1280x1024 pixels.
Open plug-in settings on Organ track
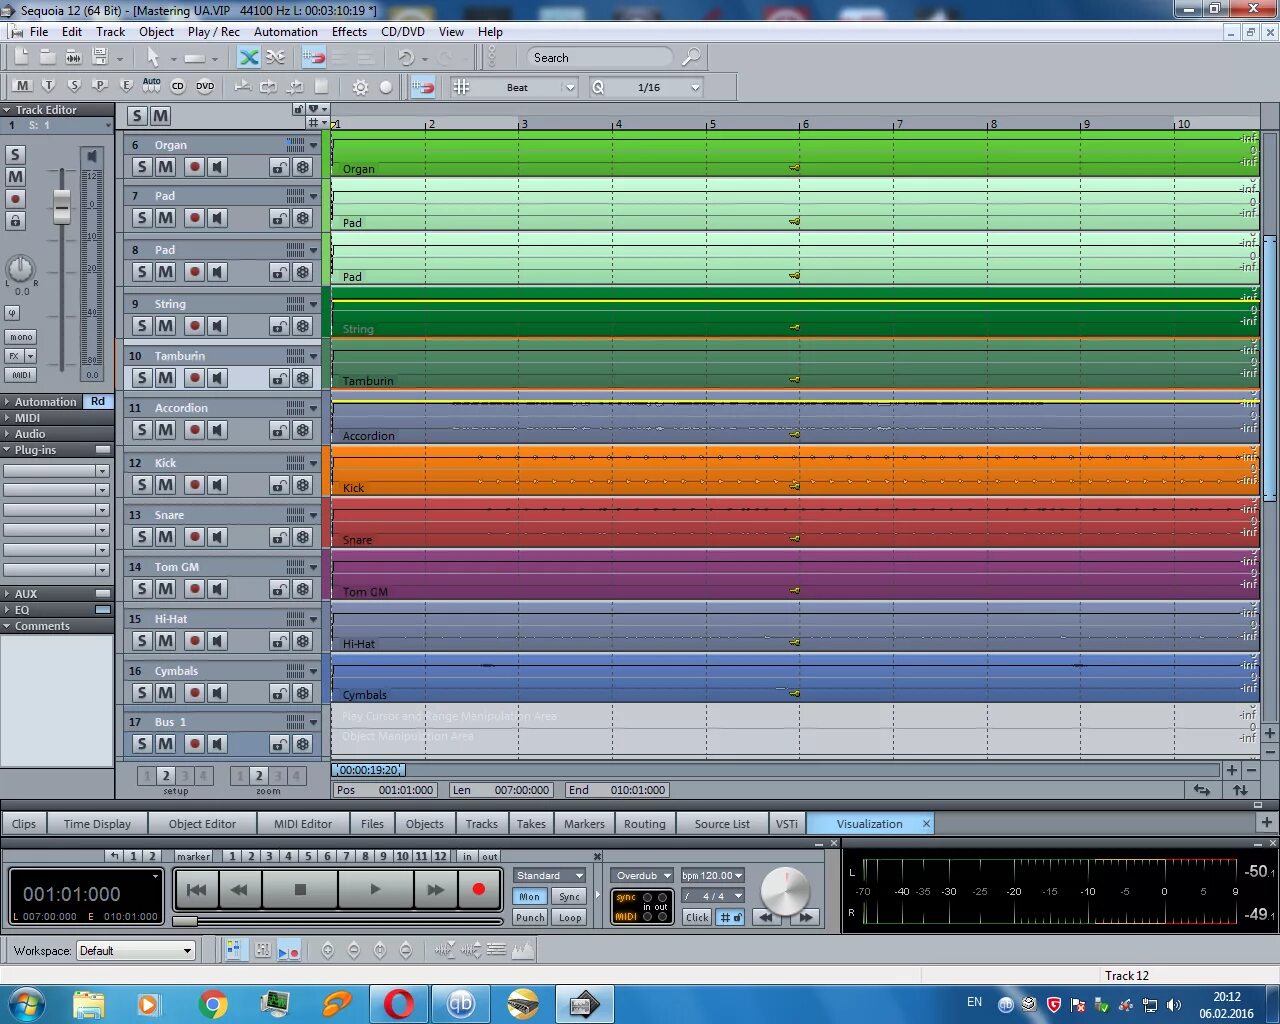[x=303, y=167]
